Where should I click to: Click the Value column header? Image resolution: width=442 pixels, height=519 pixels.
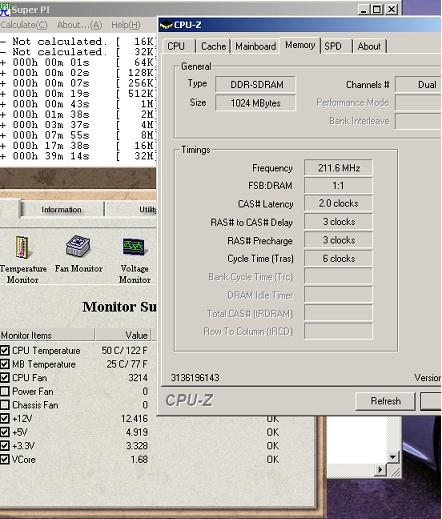pyautogui.click(x=123, y=335)
